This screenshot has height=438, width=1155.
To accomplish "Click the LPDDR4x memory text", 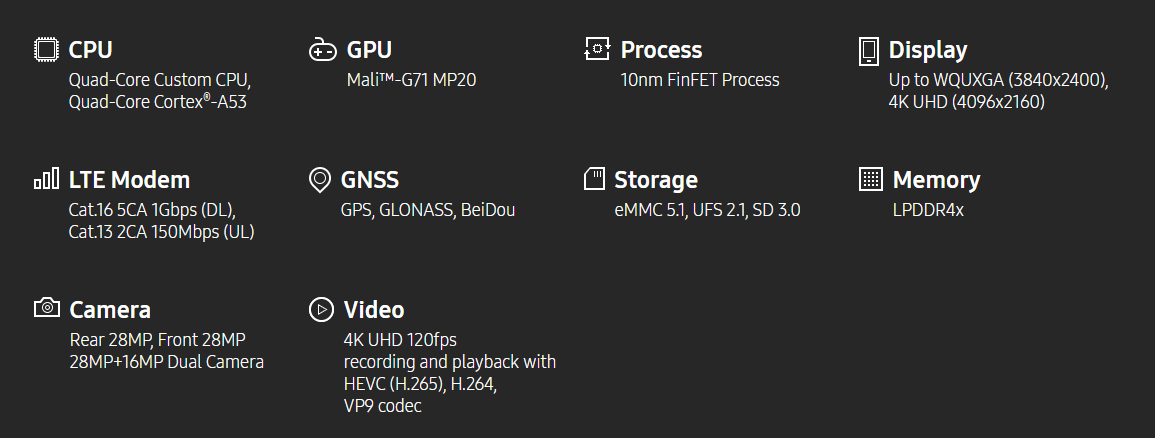I will click(928, 210).
